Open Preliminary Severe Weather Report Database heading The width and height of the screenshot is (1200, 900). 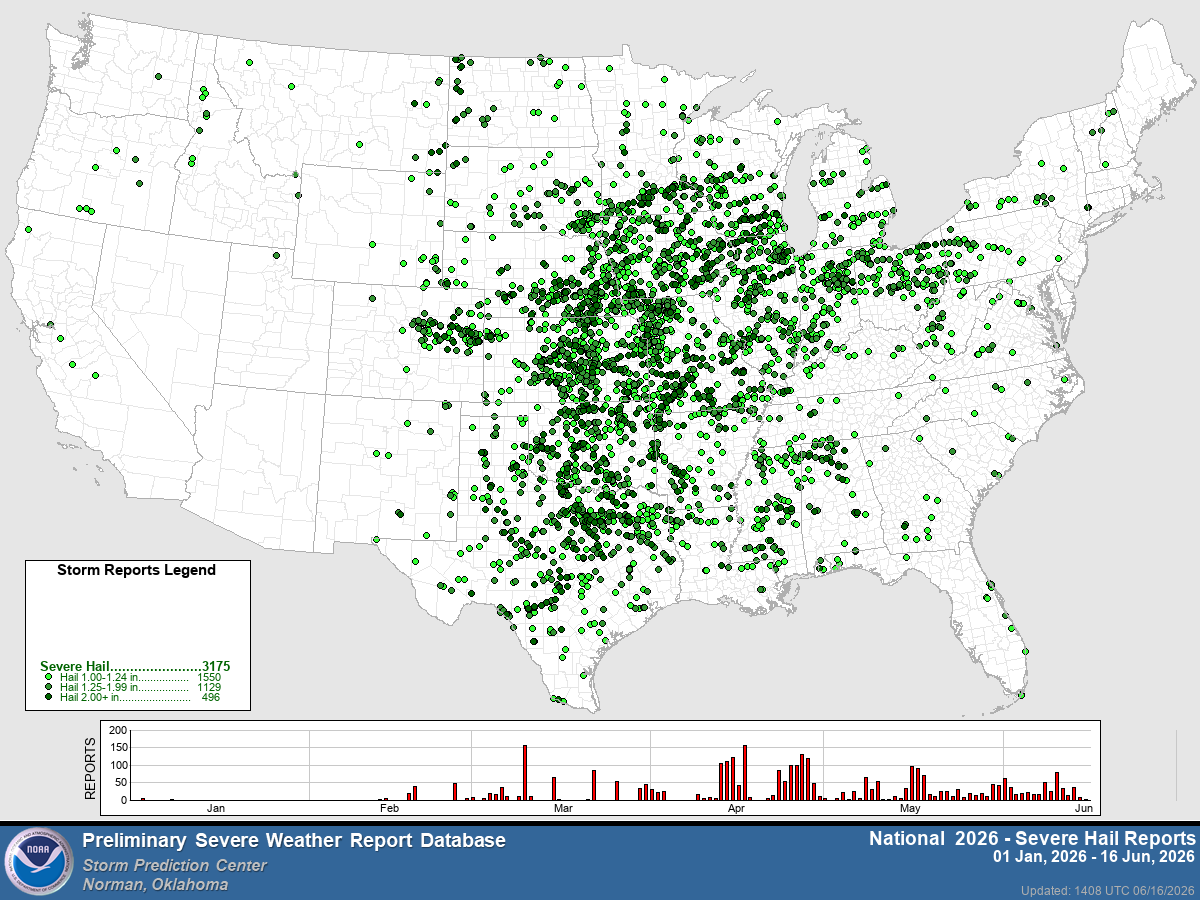294,841
